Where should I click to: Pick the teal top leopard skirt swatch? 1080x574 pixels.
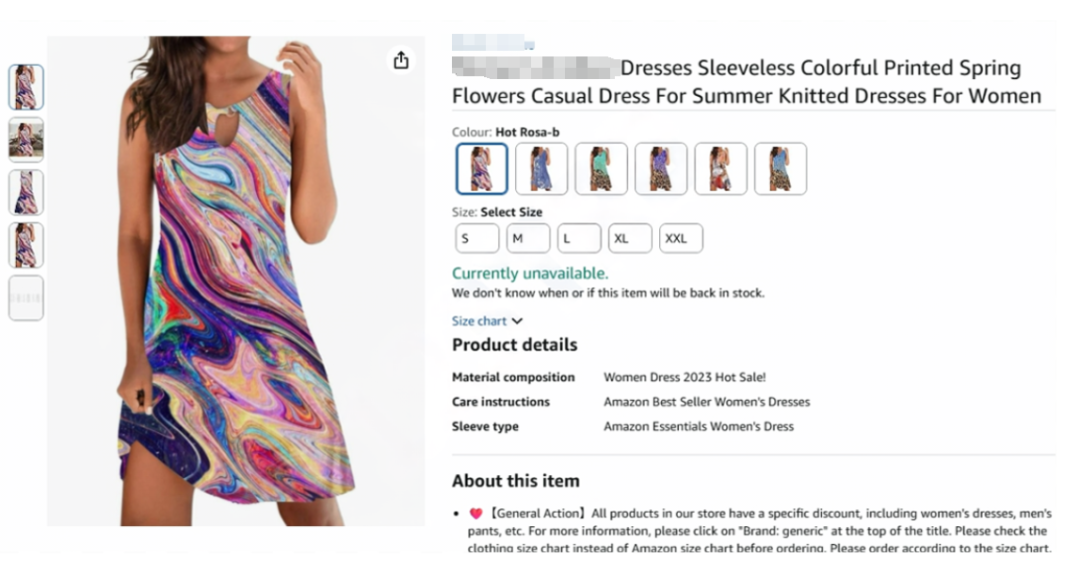[601, 168]
